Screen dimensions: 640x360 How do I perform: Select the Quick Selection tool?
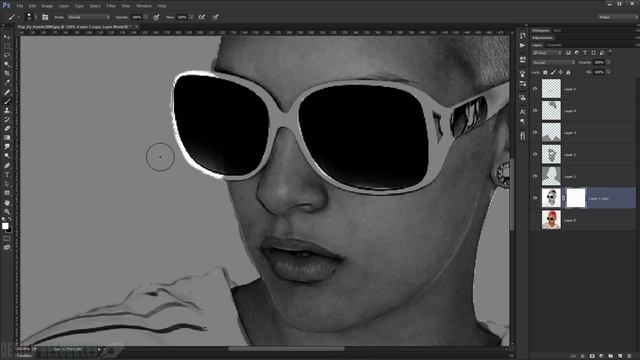[x=7, y=64]
